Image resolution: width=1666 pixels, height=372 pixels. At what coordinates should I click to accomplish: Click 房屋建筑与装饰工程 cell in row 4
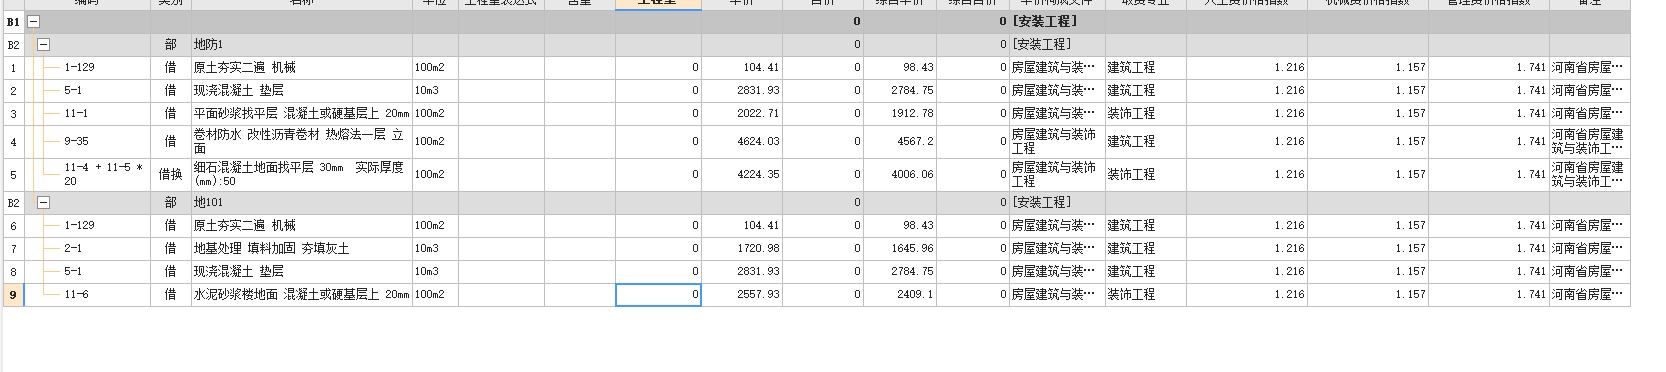1057,142
